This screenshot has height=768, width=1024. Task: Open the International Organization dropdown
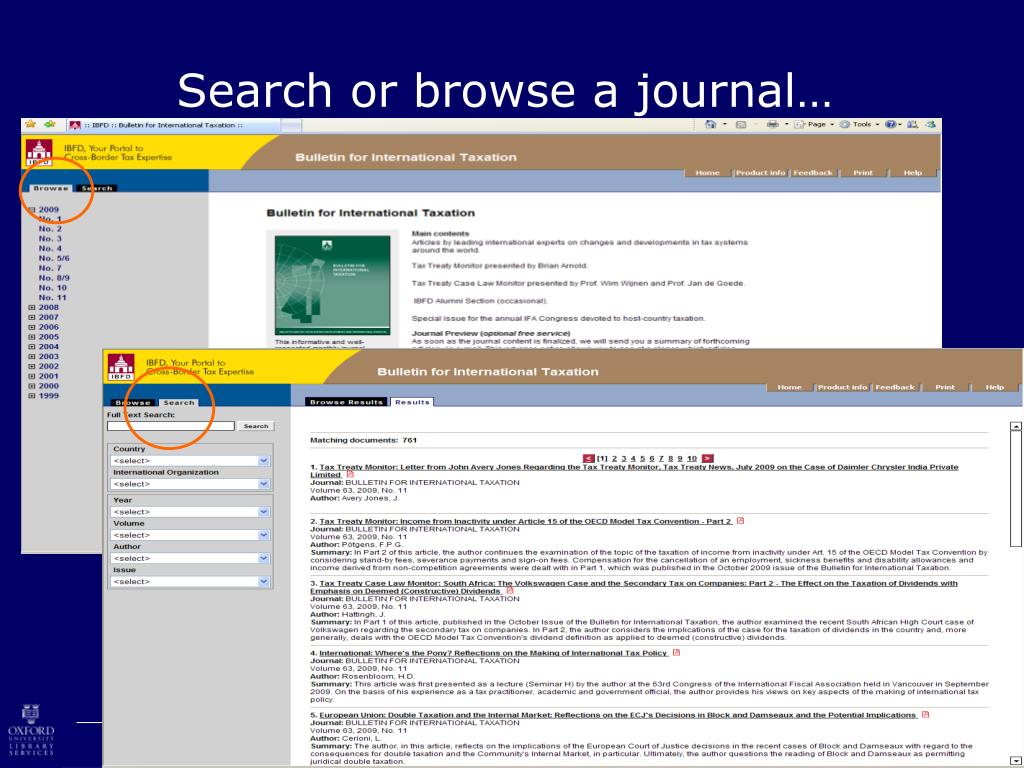(x=190, y=484)
